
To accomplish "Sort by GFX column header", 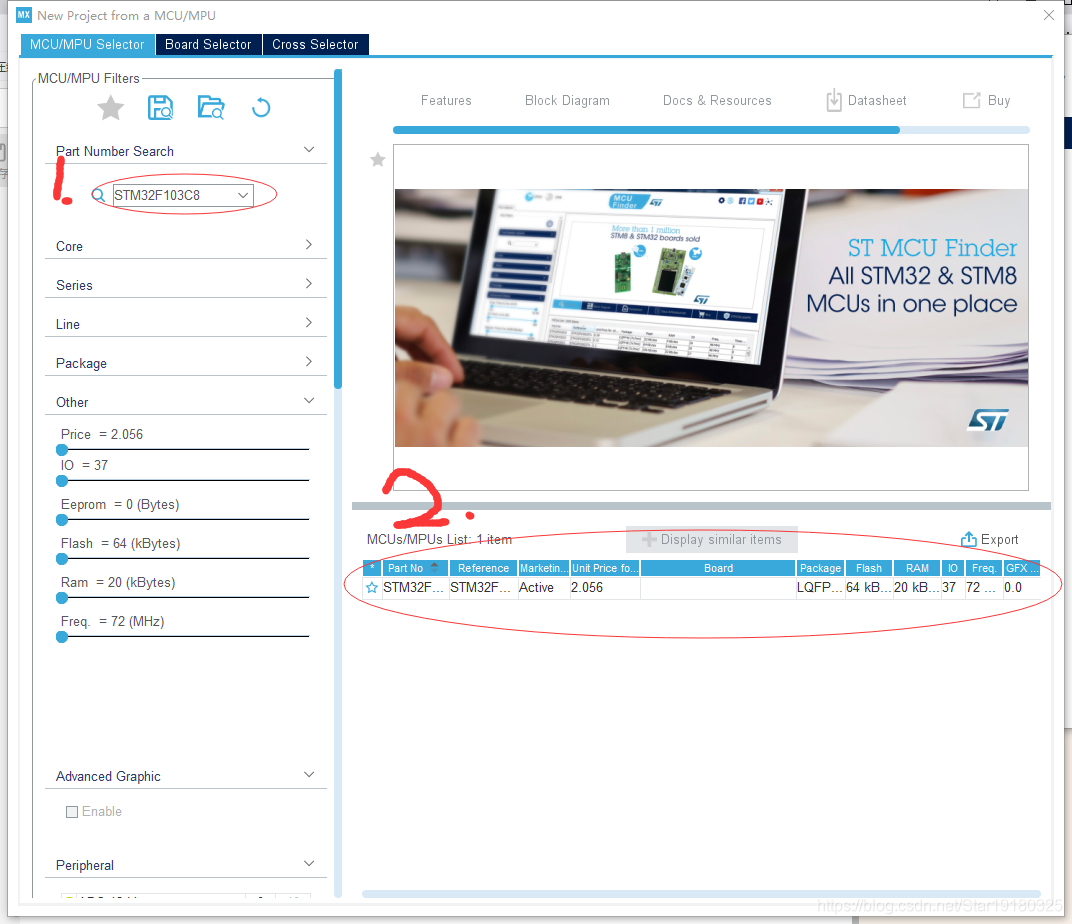I will (x=1021, y=568).
